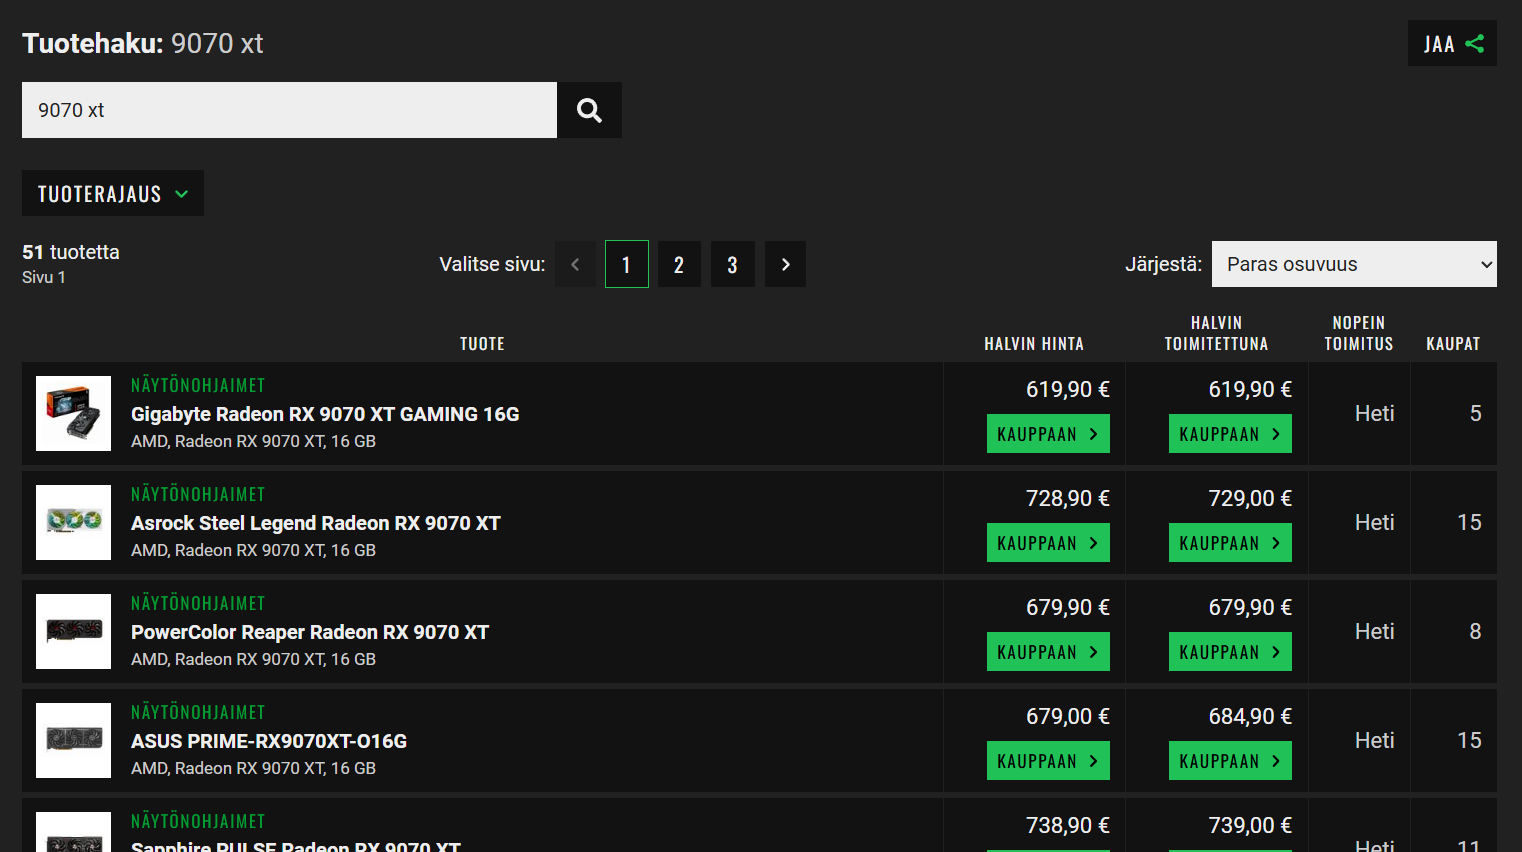Click NÄYTÖNOHJAIMET category above ASUS PRIME
Screen dimensions: 1522x852
point(198,712)
